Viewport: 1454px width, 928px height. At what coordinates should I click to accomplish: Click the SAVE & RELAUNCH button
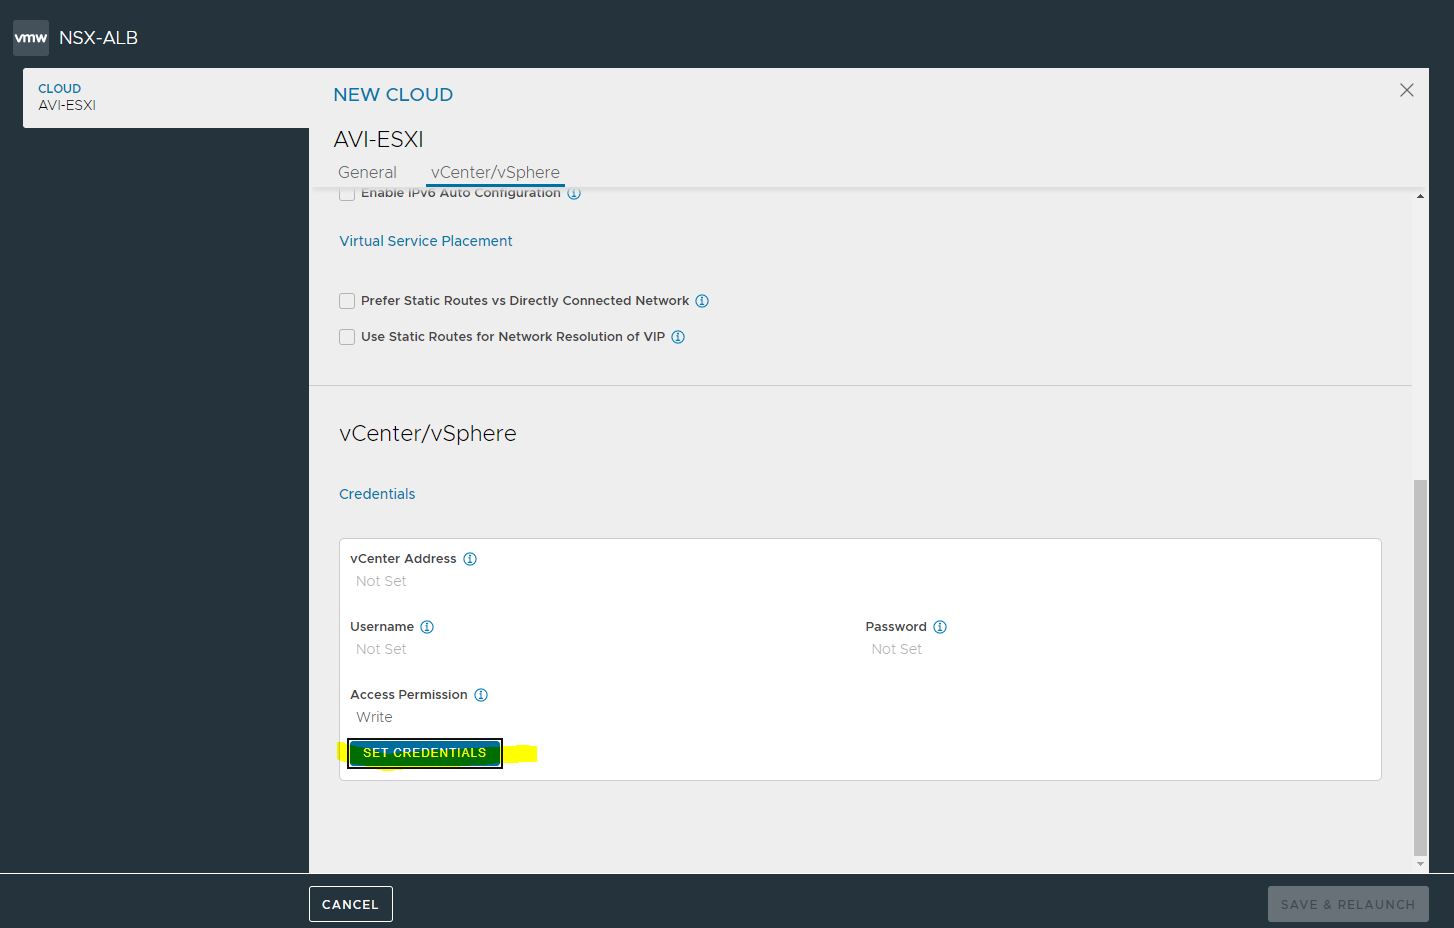(1348, 904)
